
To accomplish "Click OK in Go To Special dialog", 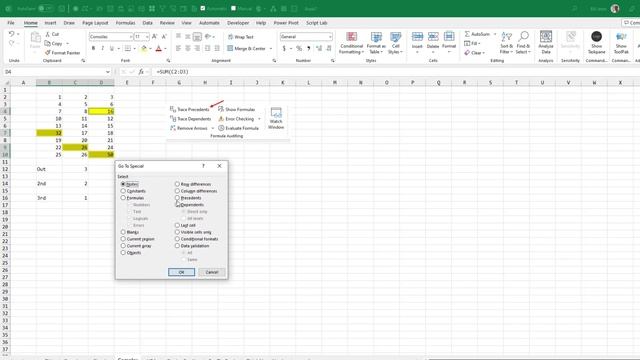I will (182, 272).
